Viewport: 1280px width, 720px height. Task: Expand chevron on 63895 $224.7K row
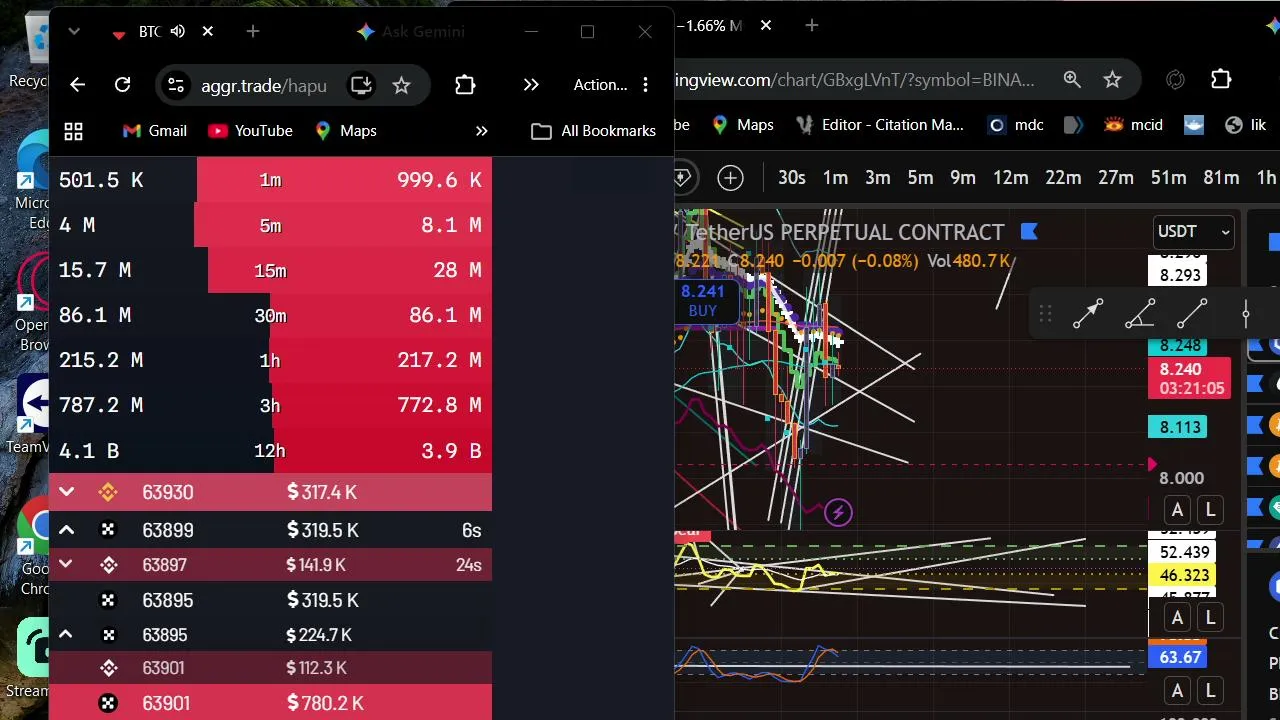(x=66, y=635)
